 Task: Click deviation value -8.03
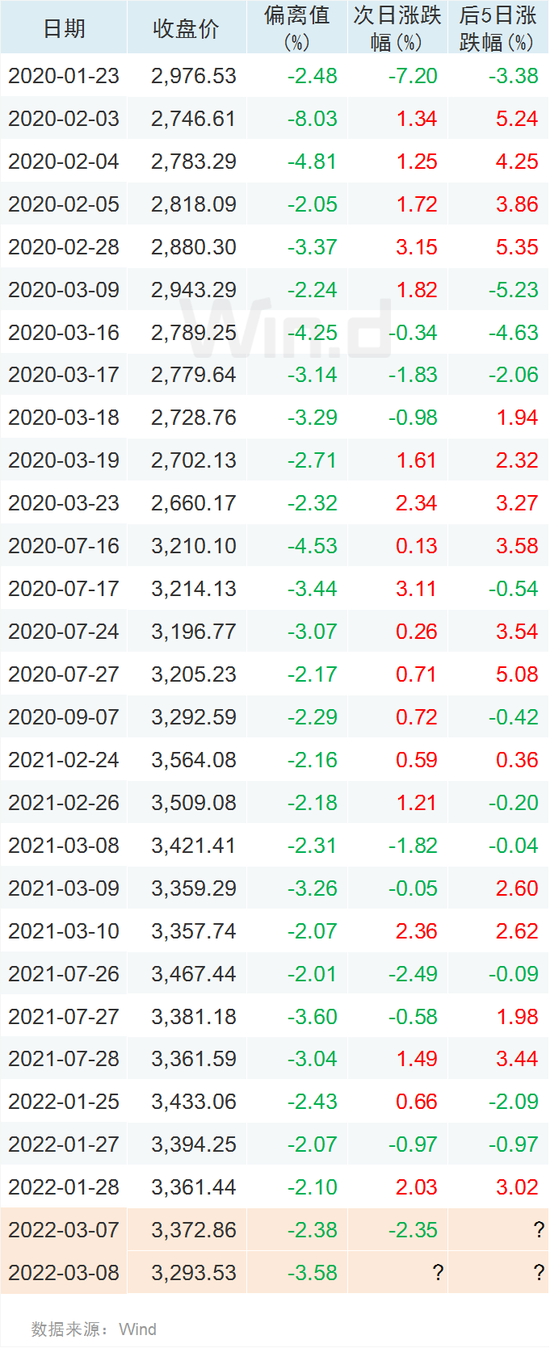click(x=312, y=119)
